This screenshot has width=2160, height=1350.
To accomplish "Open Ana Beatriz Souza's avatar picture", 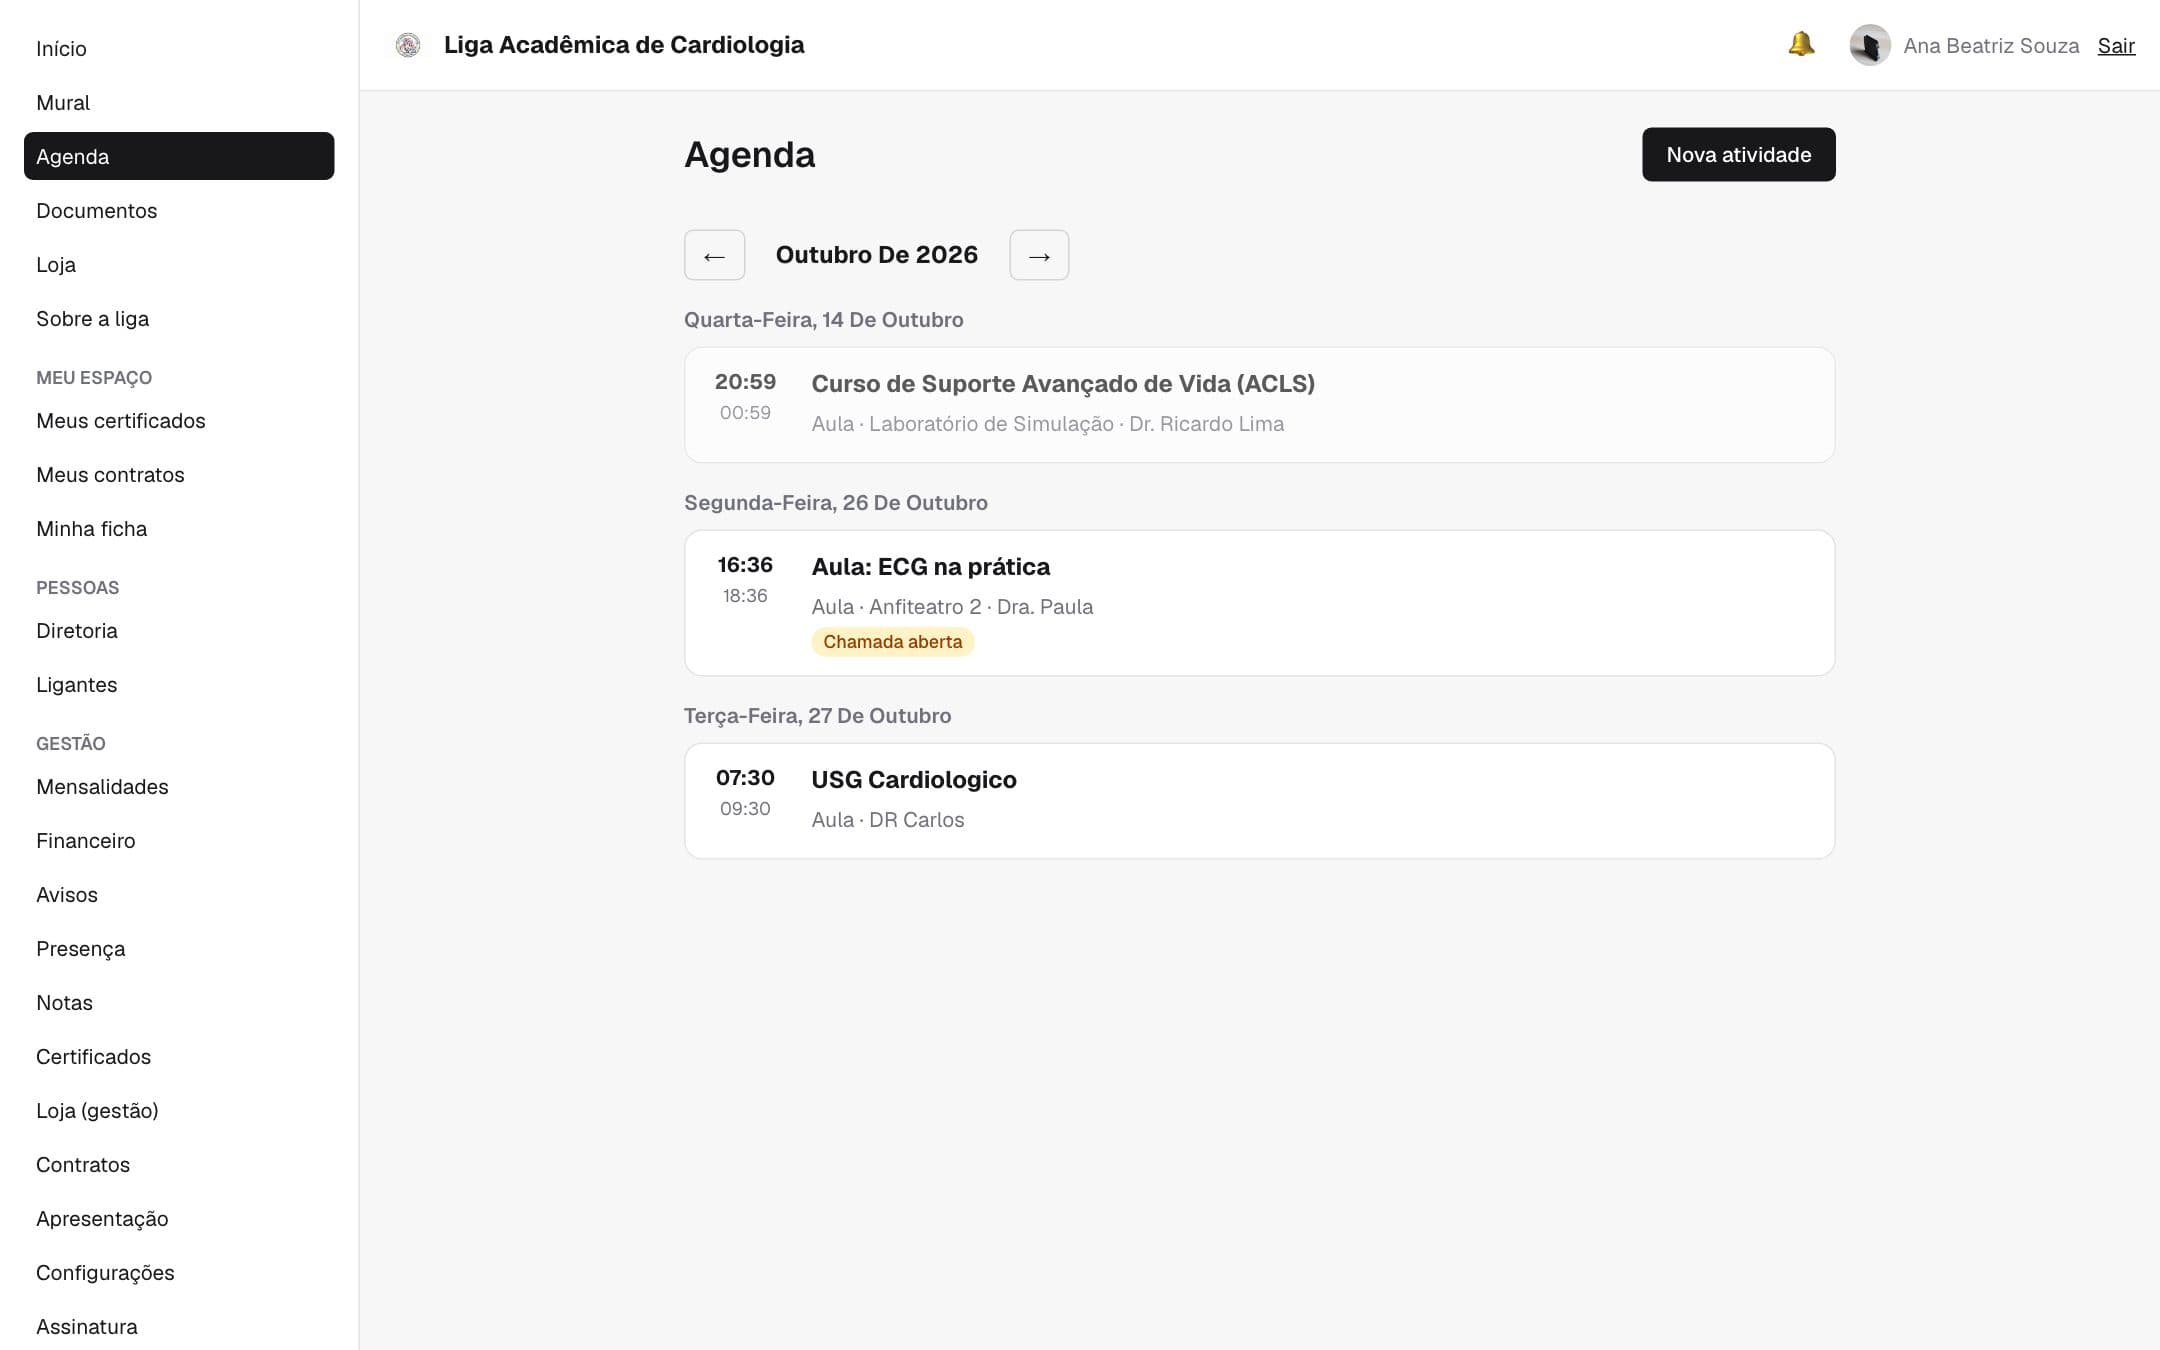I will 1869,45.
